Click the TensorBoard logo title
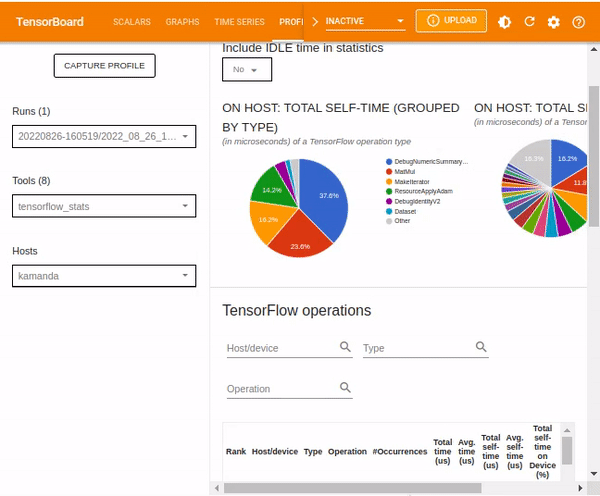The image size is (600, 496). [50, 22]
